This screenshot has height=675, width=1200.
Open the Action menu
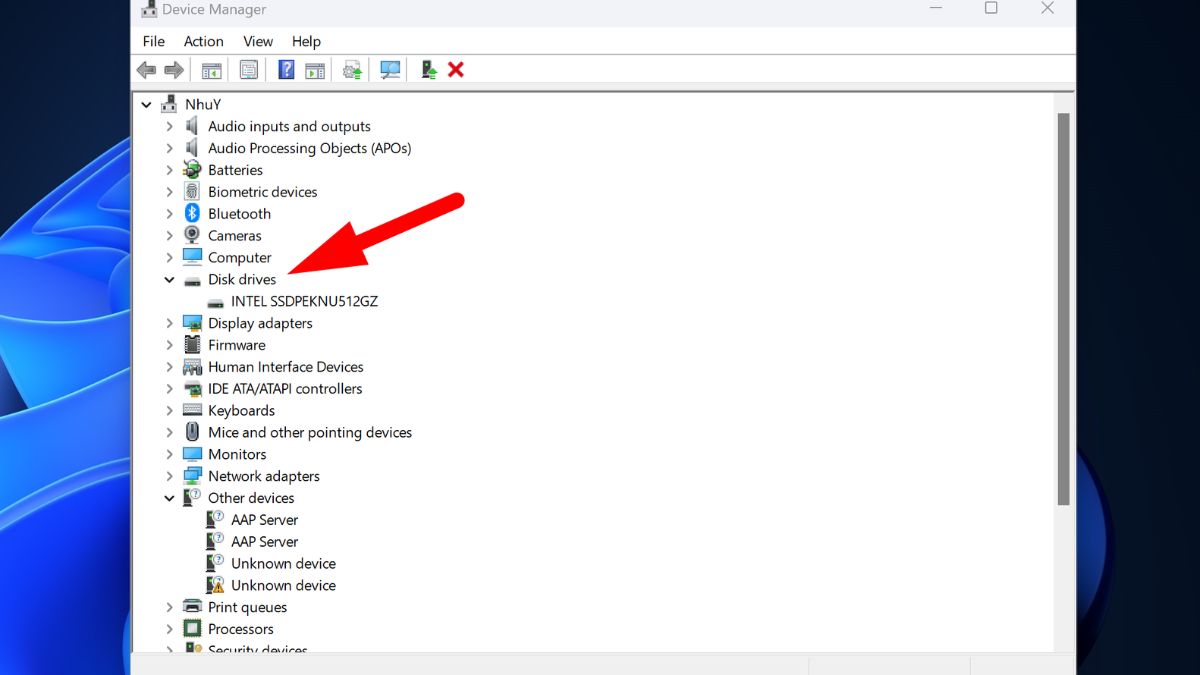tap(204, 41)
